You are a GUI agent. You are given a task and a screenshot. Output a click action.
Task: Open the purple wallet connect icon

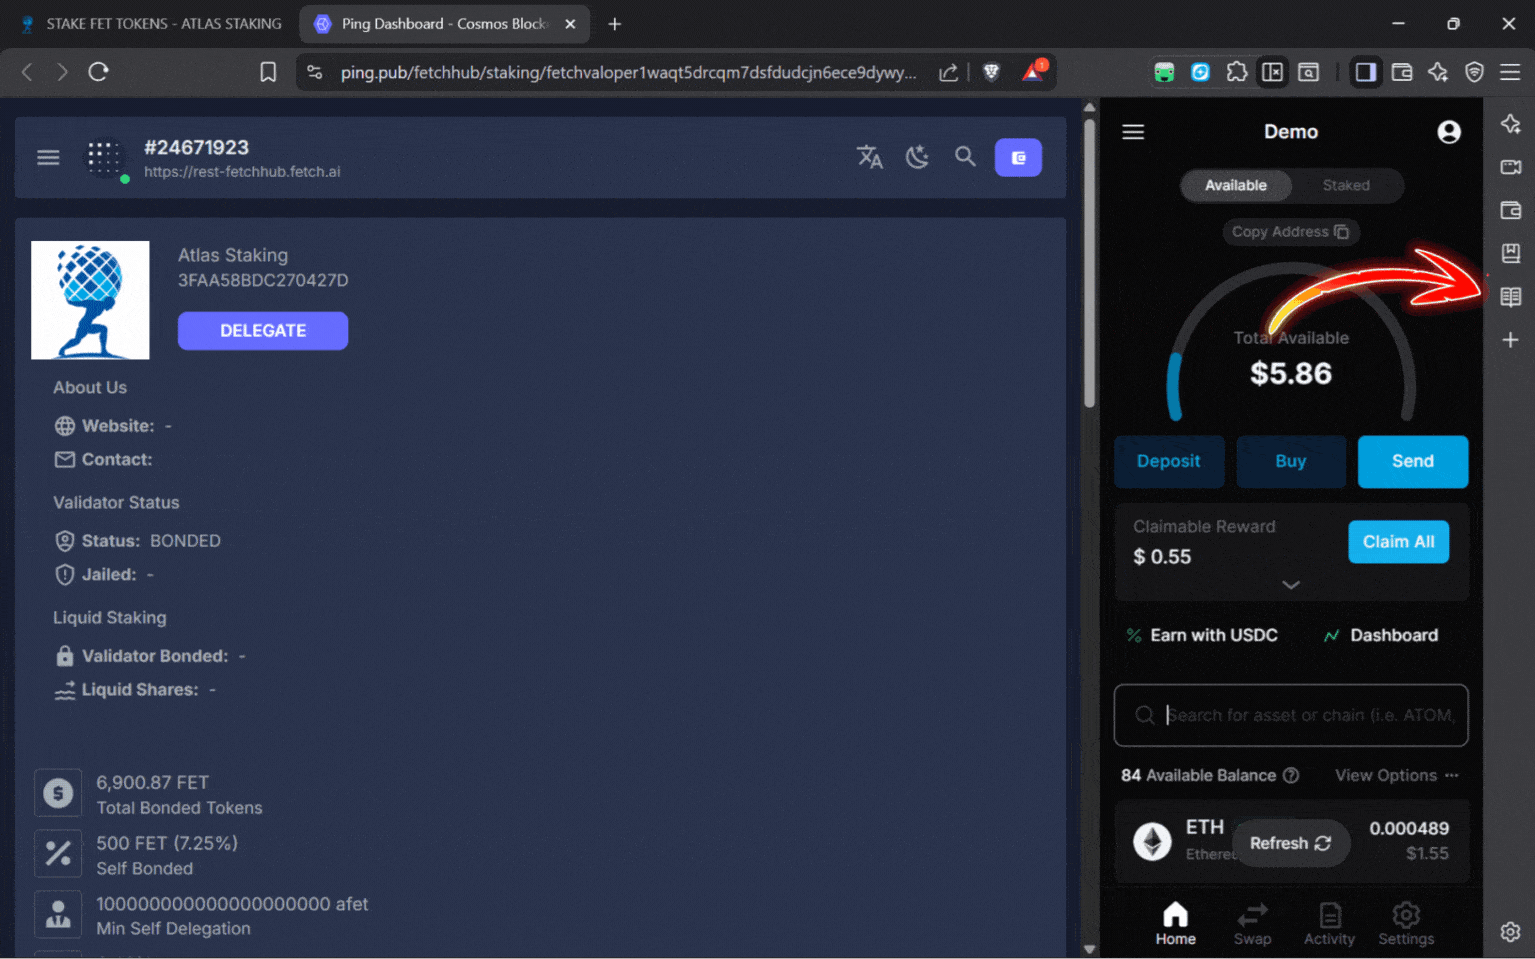point(1018,157)
